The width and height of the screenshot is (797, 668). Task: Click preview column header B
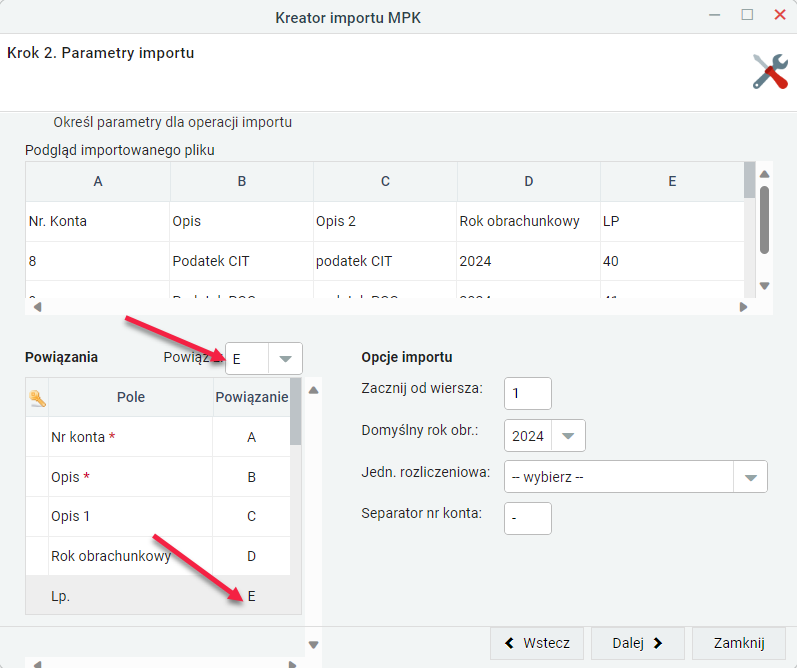tap(241, 181)
